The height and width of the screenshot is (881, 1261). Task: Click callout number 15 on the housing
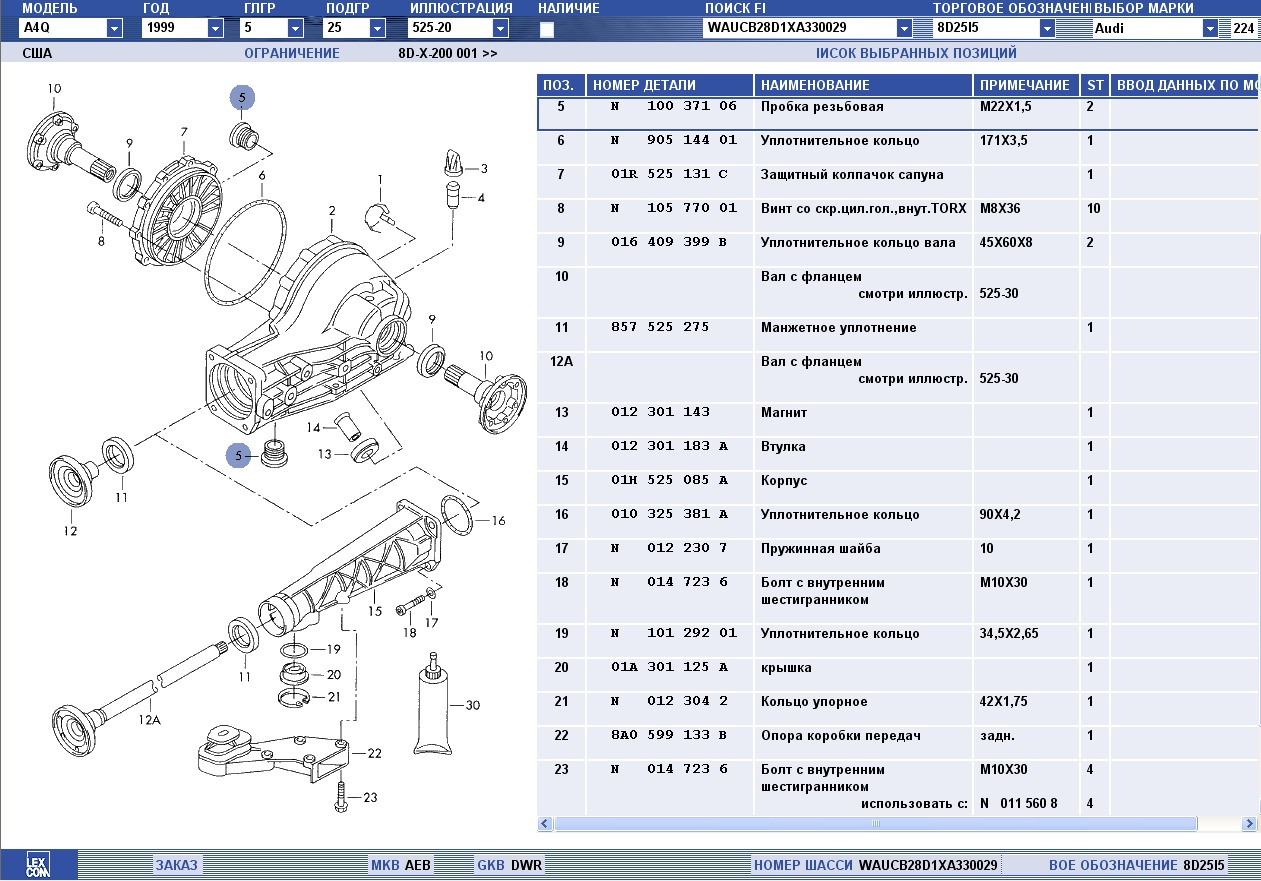point(374,610)
